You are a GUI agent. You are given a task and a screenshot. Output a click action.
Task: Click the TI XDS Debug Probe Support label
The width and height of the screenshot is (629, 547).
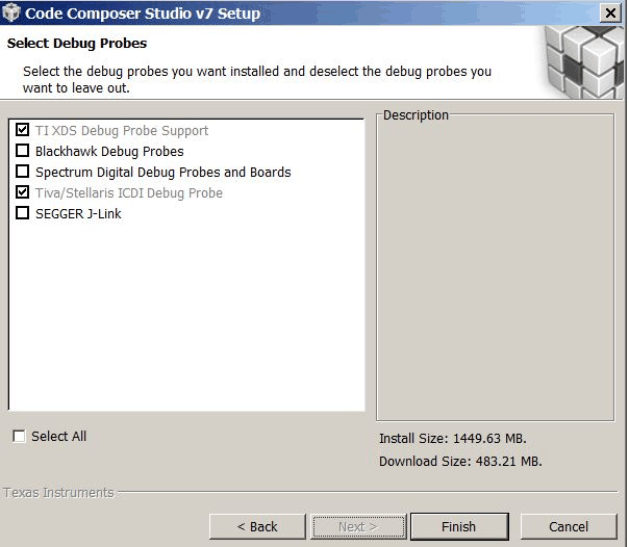122,131
